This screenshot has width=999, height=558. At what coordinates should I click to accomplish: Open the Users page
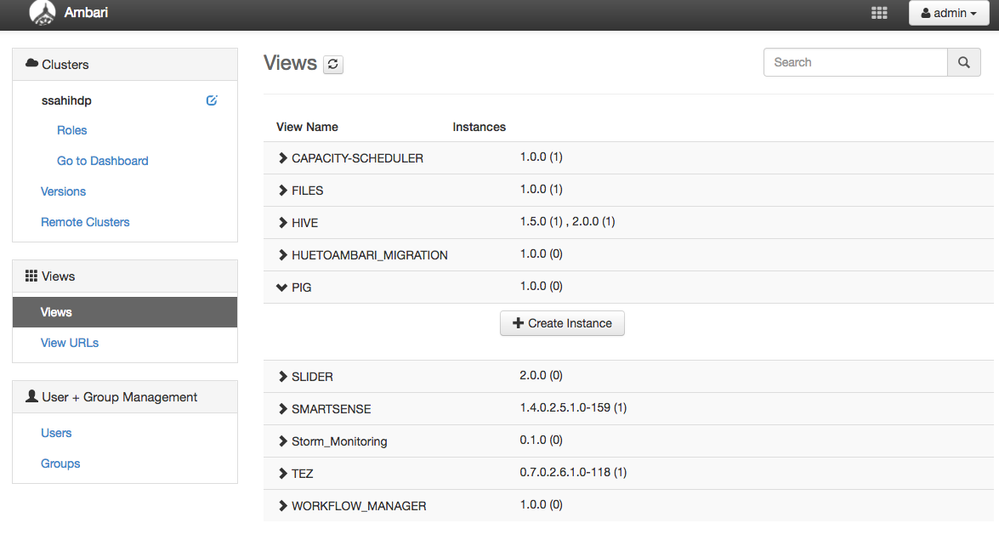click(56, 433)
